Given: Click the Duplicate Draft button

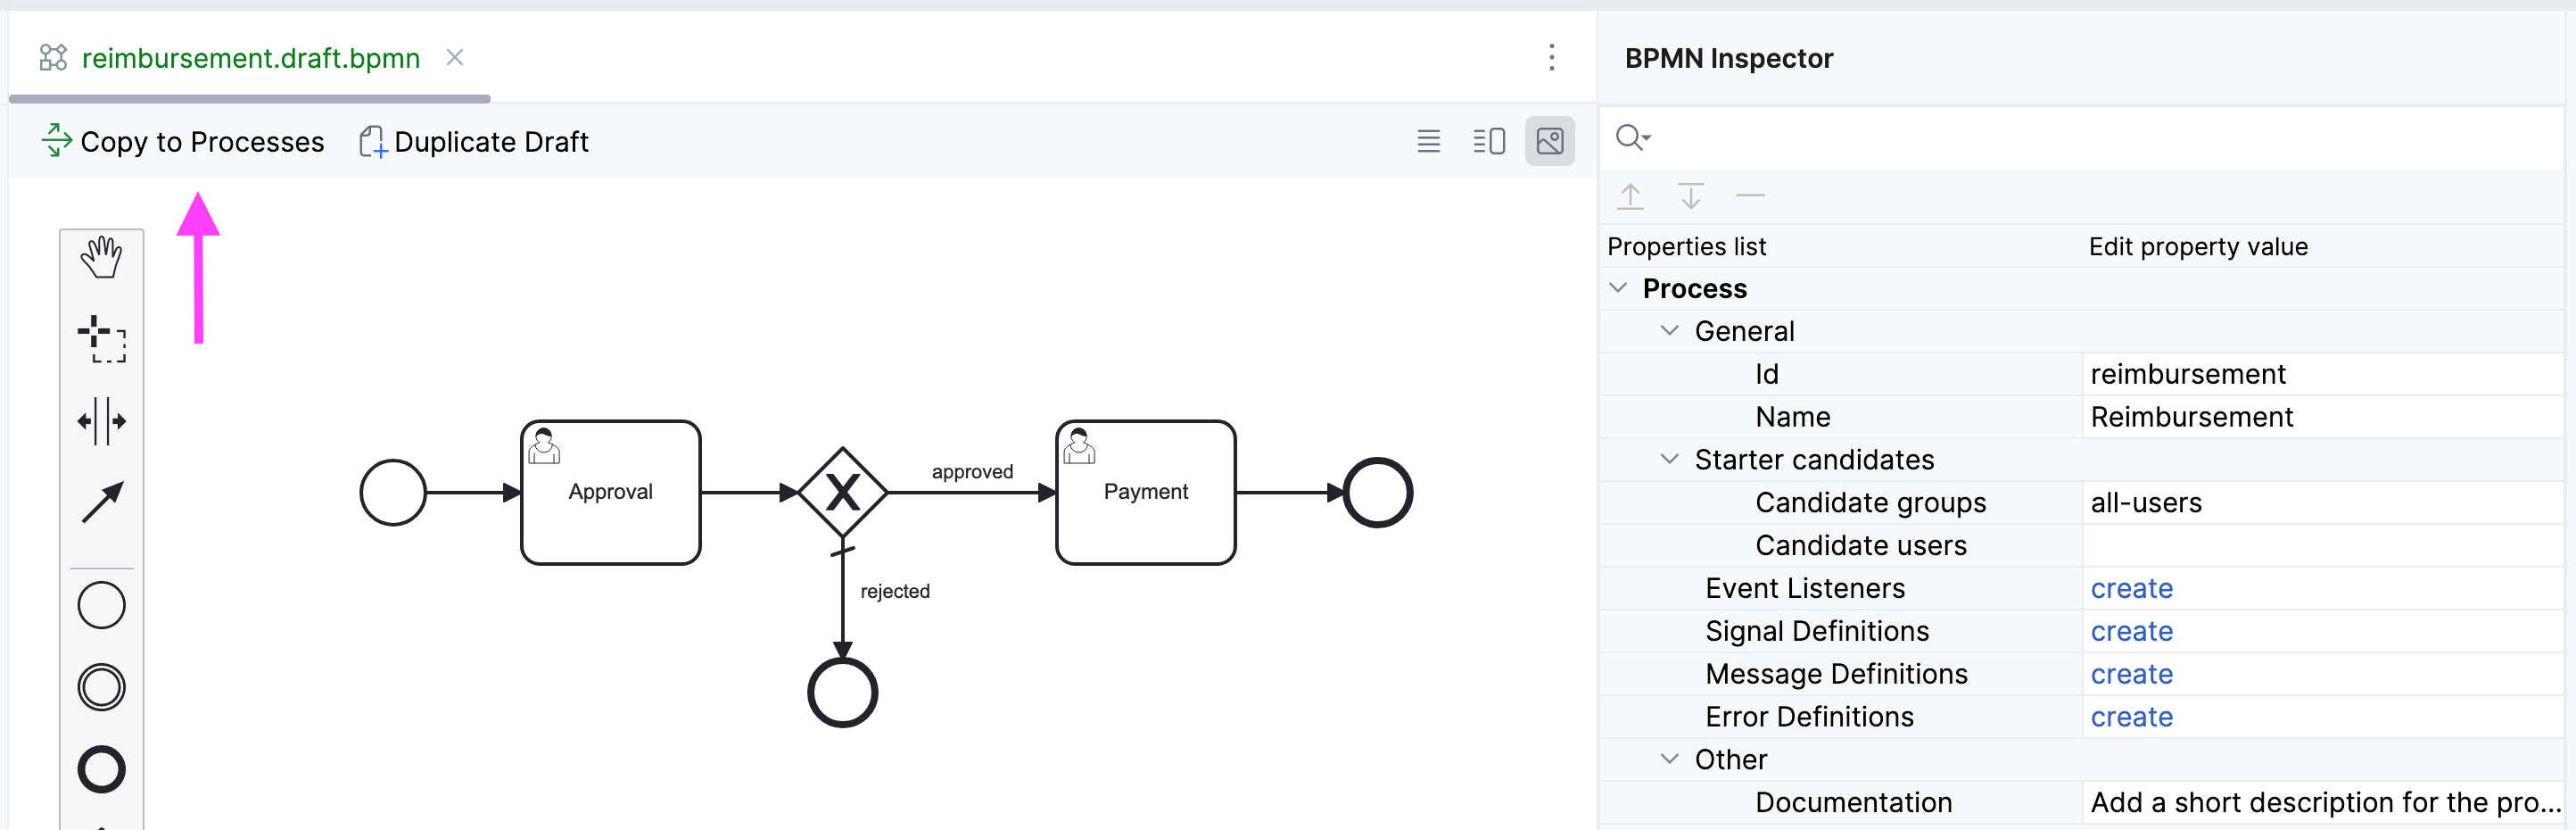Looking at the screenshot, I should [x=472, y=141].
